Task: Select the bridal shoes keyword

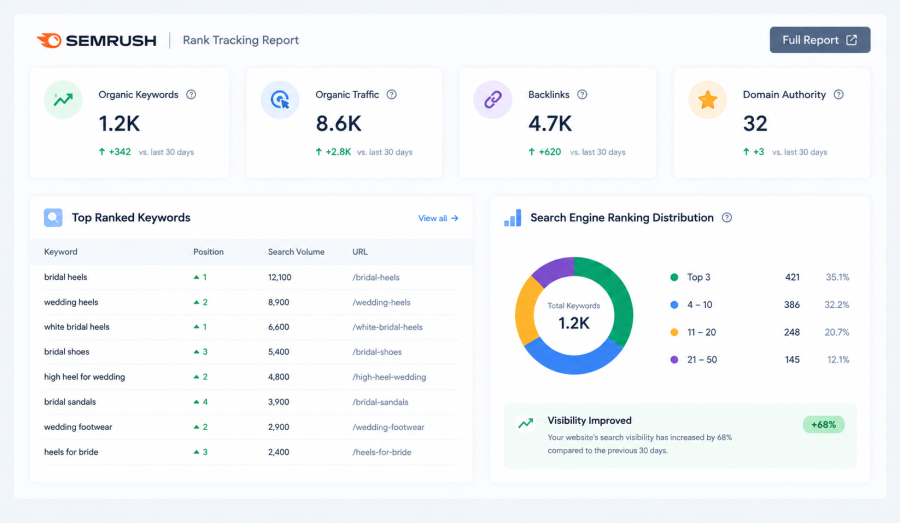Action: pyautogui.click(x=67, y=352)
